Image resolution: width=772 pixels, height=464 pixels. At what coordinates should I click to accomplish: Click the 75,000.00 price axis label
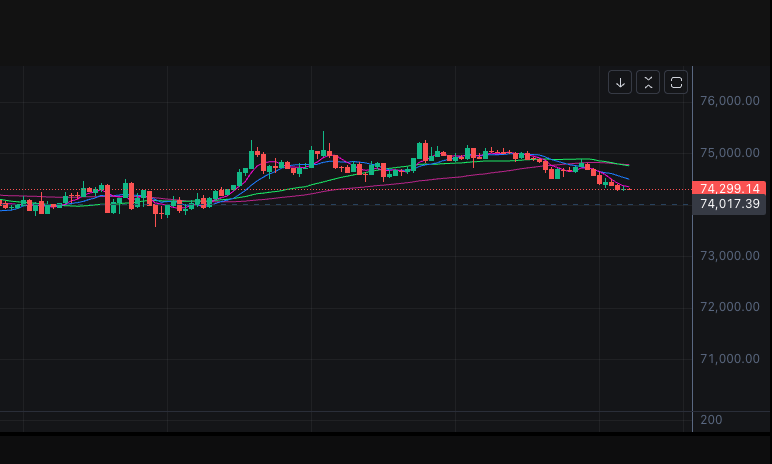tap(730, 153)
